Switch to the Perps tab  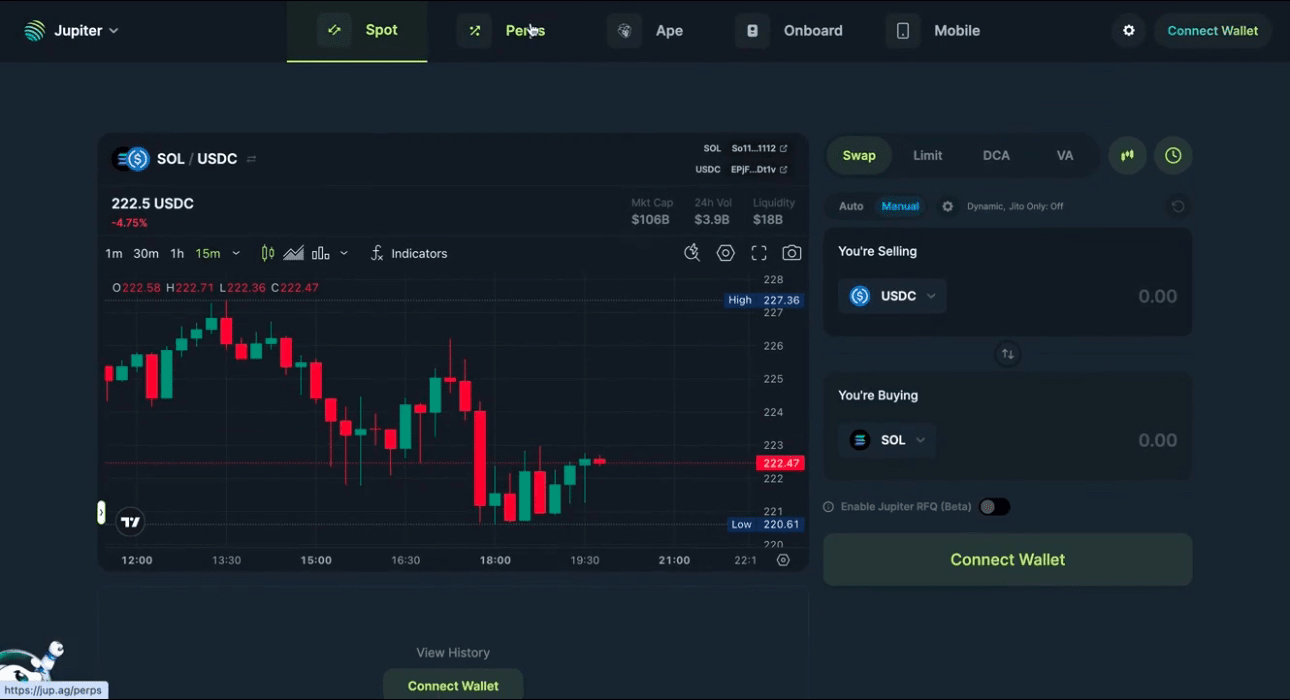tap(502, 31)
